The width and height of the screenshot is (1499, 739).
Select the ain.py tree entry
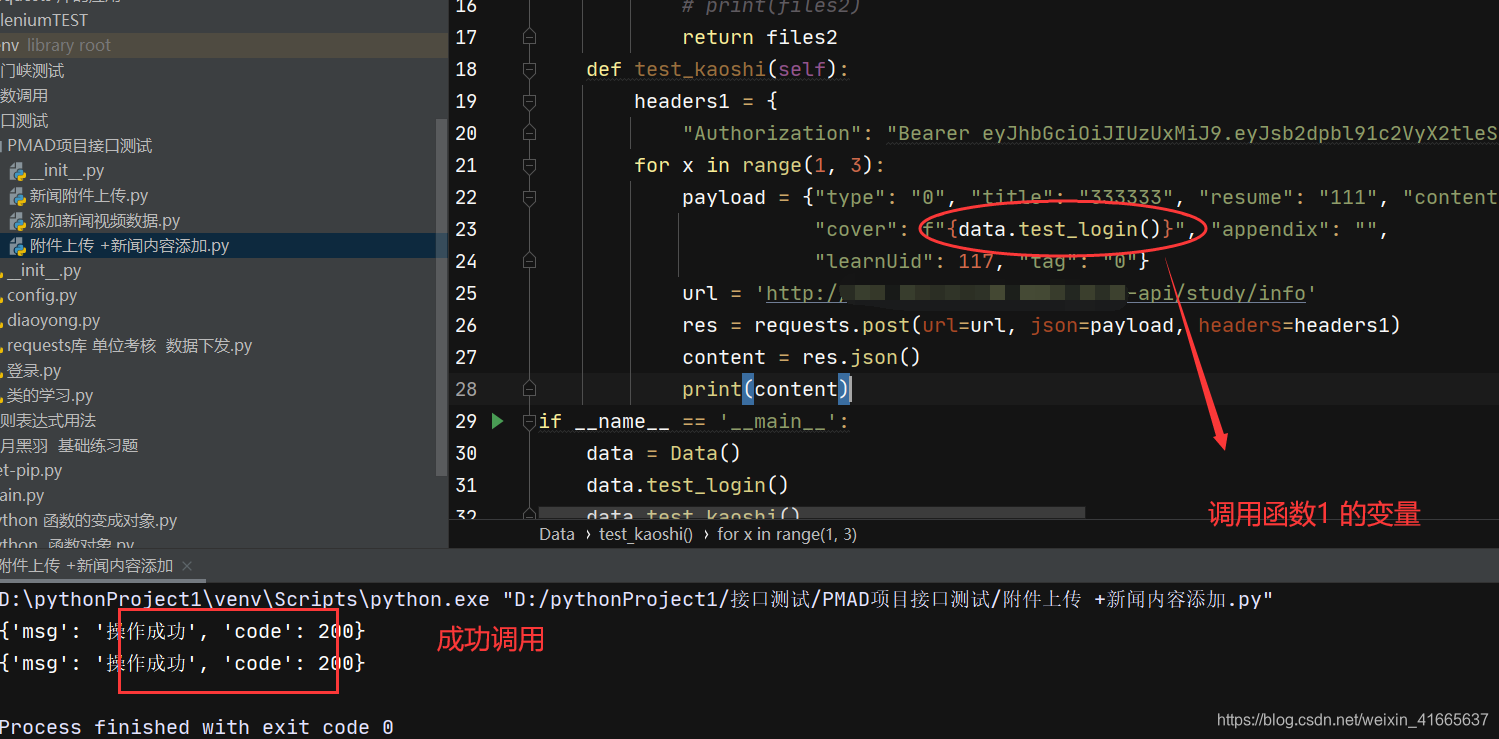click(x=22, y=496)
